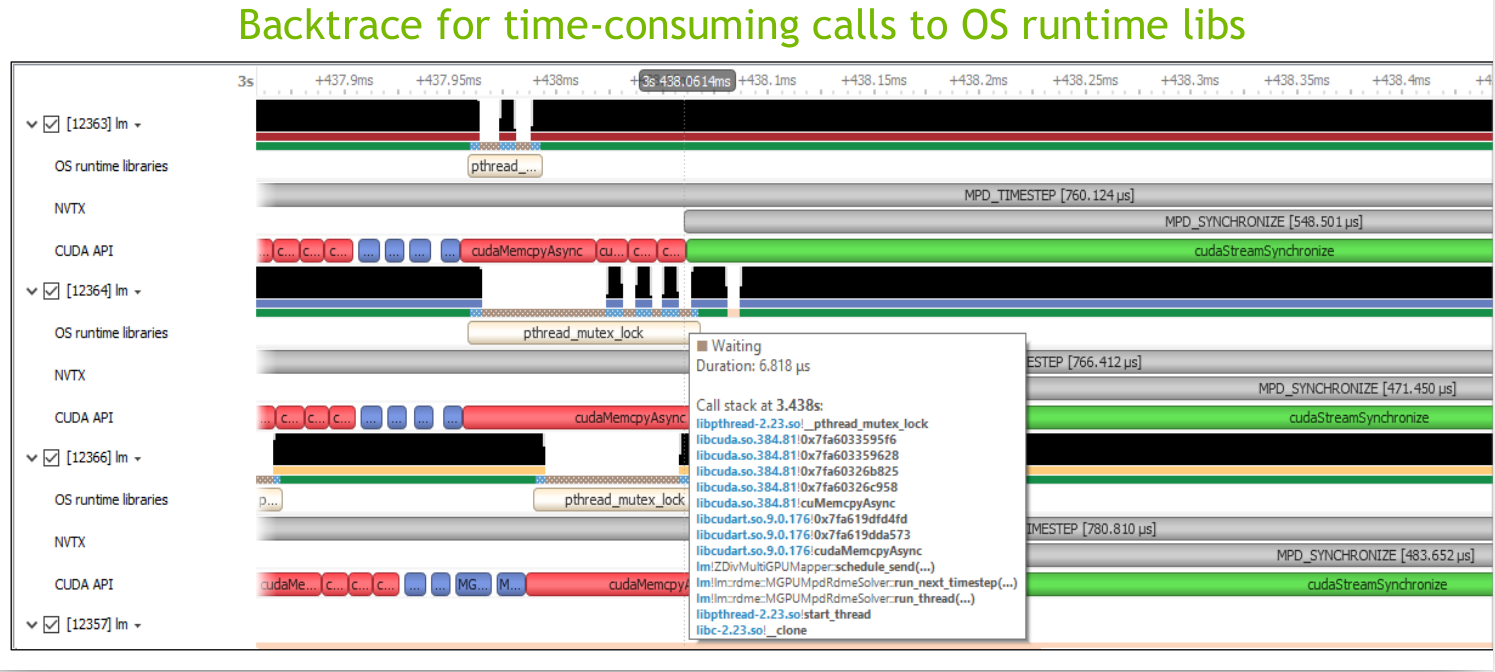Disable the [12357] lm thread checkbox
1495x672 pixels.
click(52, 625)
